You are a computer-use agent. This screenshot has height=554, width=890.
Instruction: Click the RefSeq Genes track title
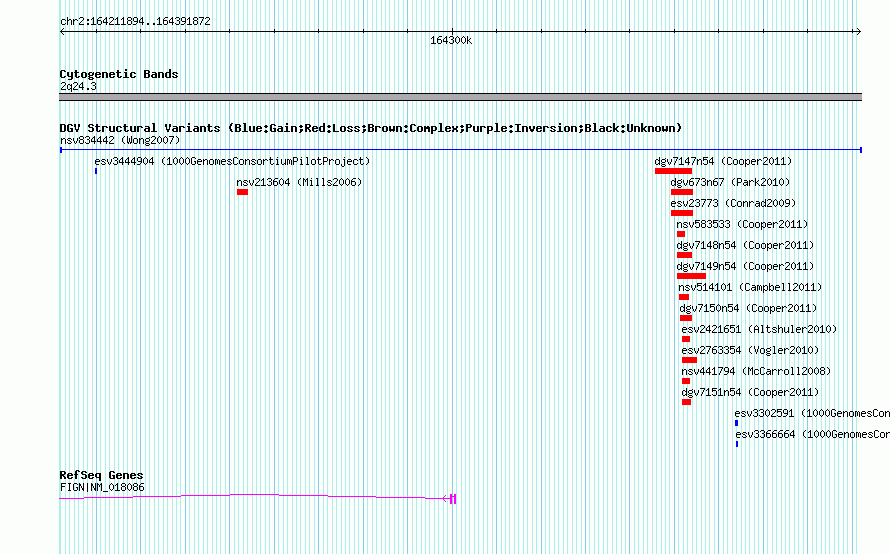tap(102, 475)
